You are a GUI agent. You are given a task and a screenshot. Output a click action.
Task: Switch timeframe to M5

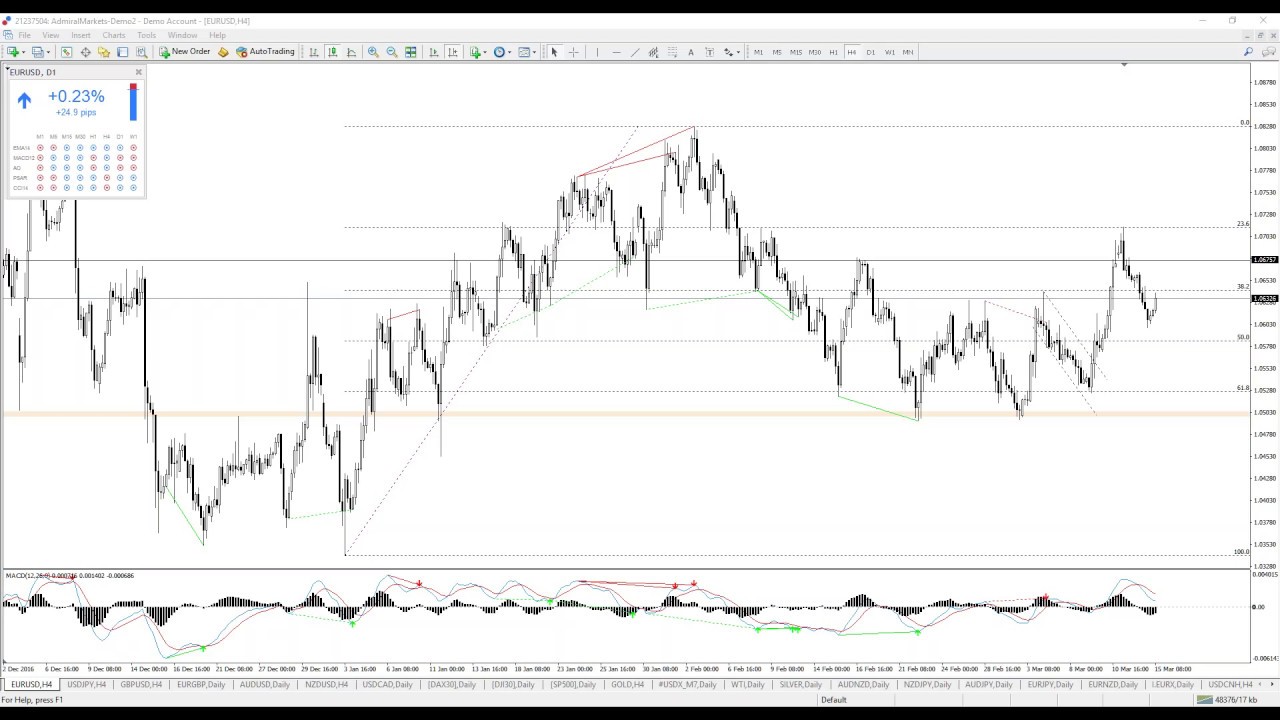[x=777, y=52]
